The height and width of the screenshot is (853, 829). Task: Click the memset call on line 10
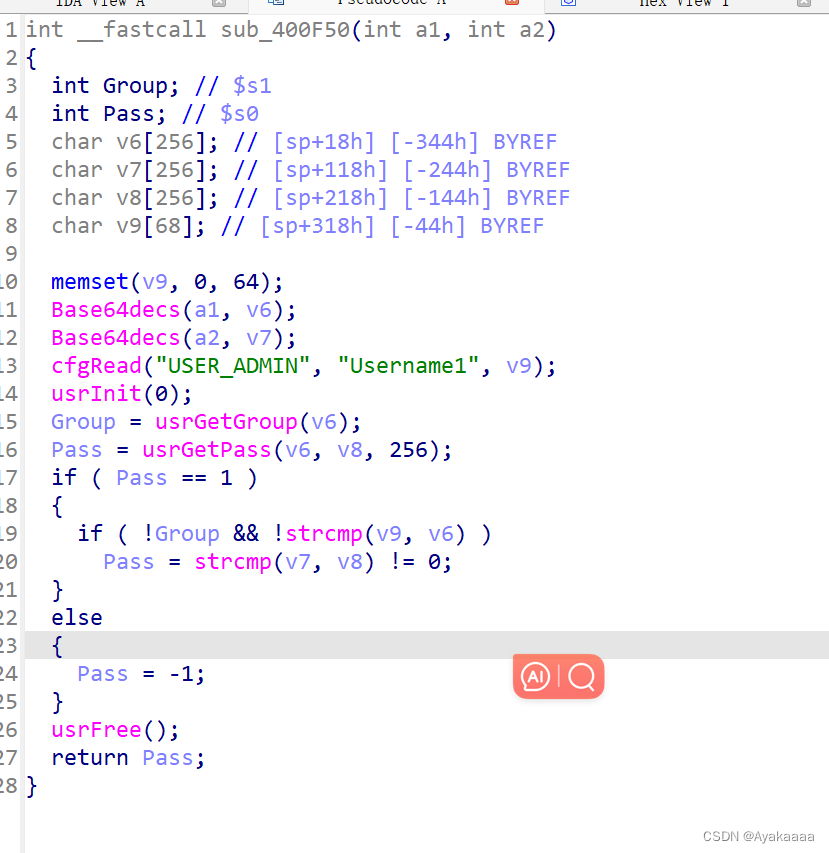click(x=90, y=282)
